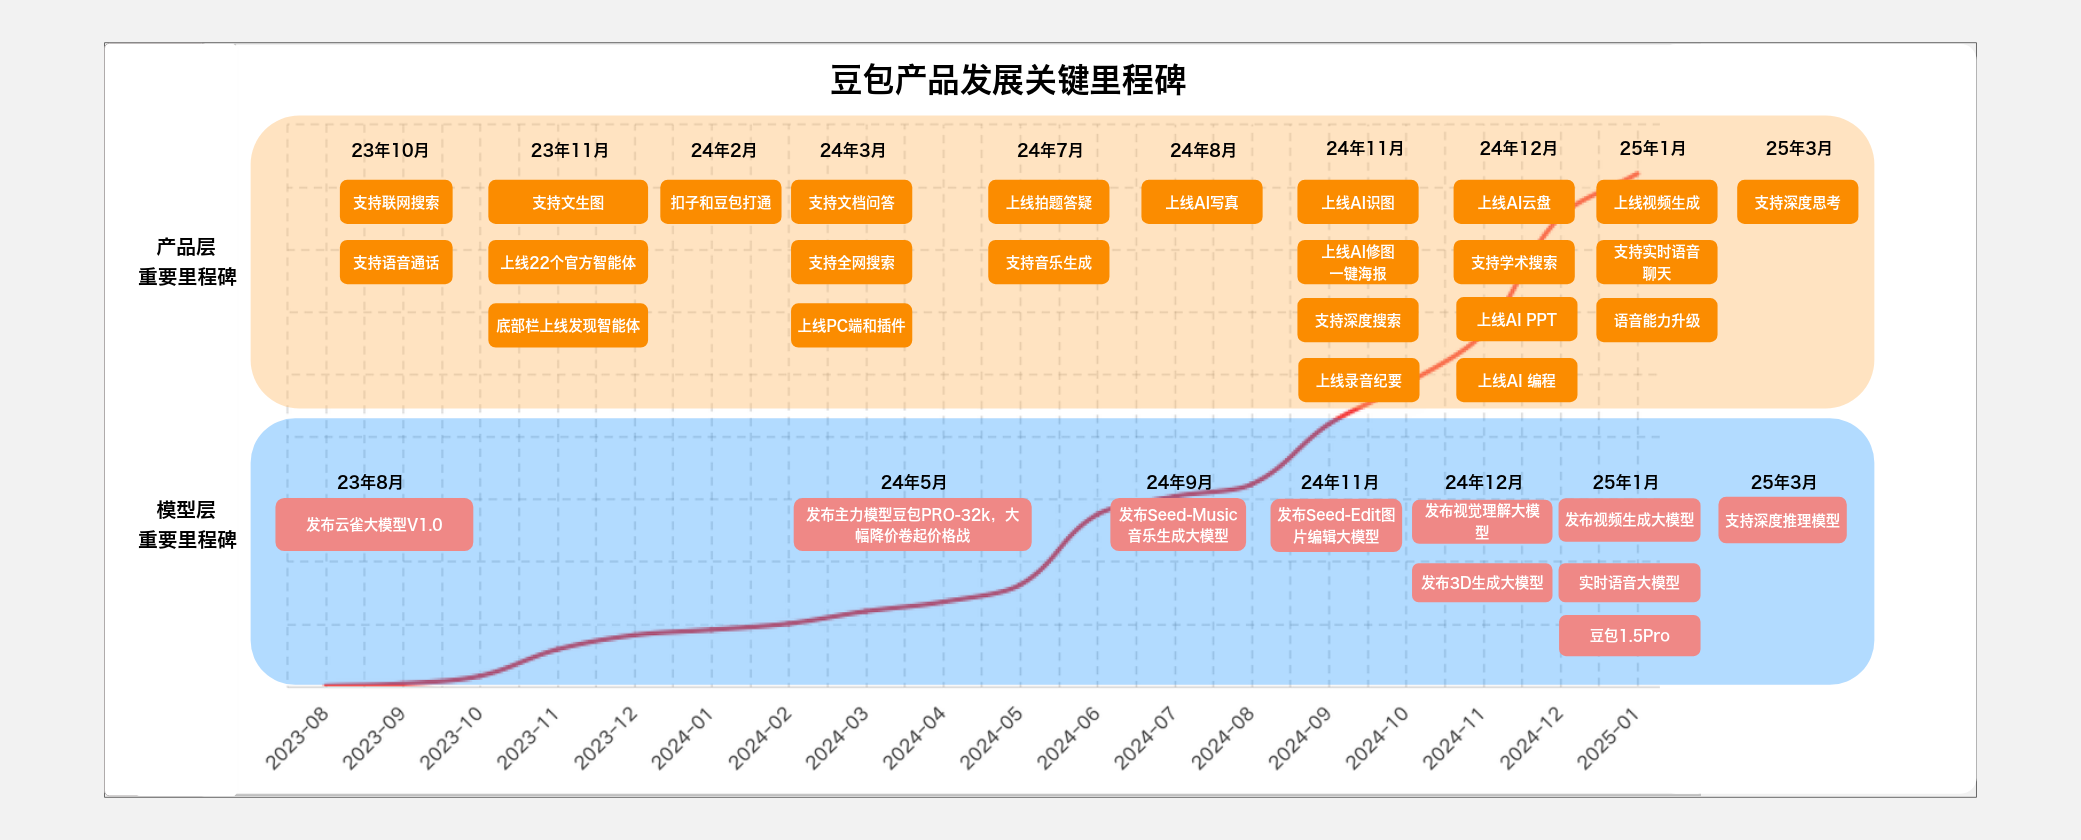Click the 产品层重要里程碑 label
This screenshot has height=840, width=2081.
click(x=187, y=262)
